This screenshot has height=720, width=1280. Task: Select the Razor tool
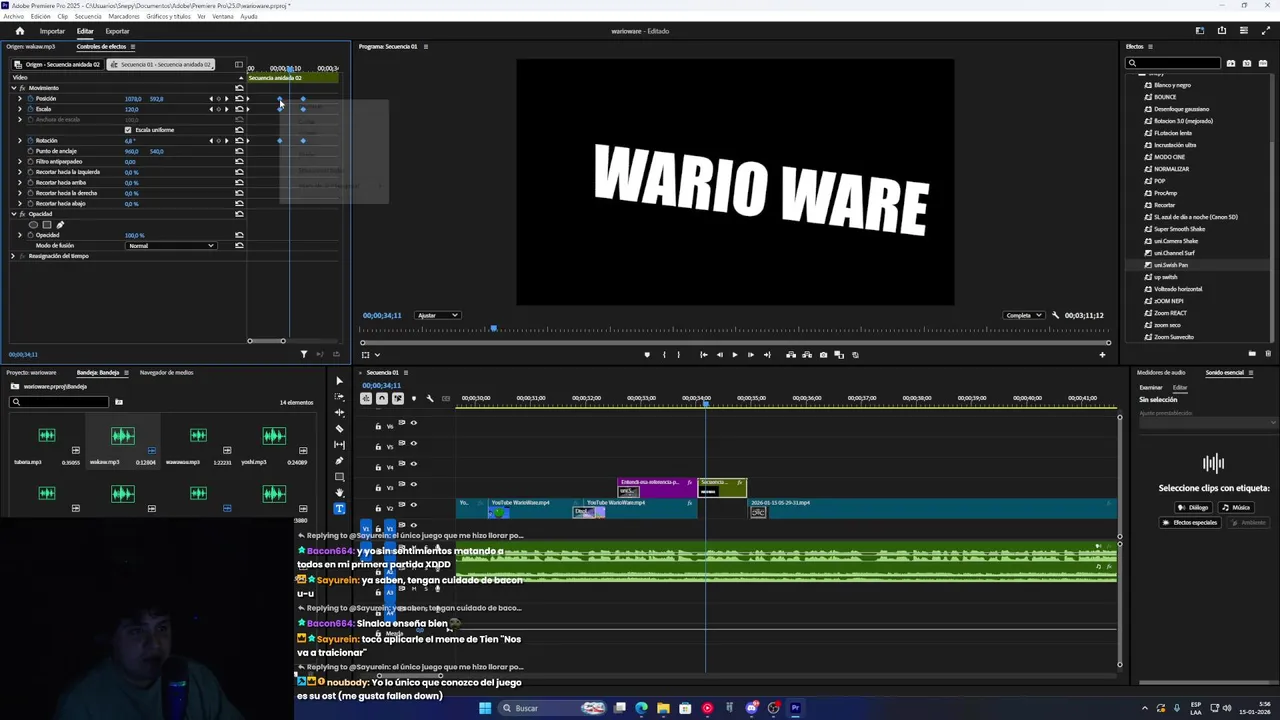point(339,429)
